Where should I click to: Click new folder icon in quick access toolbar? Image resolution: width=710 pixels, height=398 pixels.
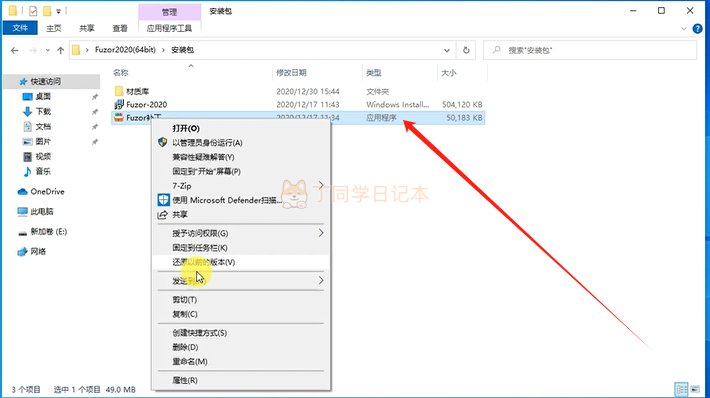coord(47,10)
